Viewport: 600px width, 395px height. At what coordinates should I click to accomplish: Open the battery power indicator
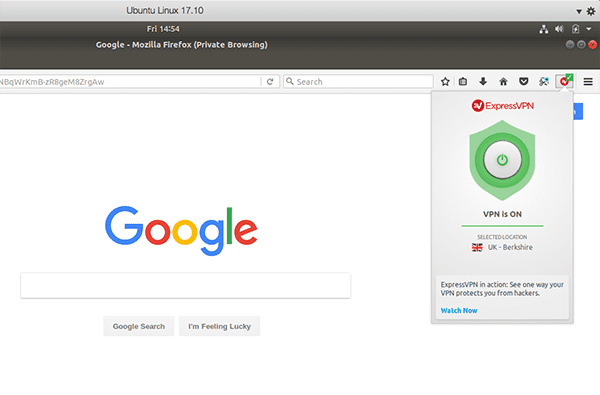tap(576, 29)
